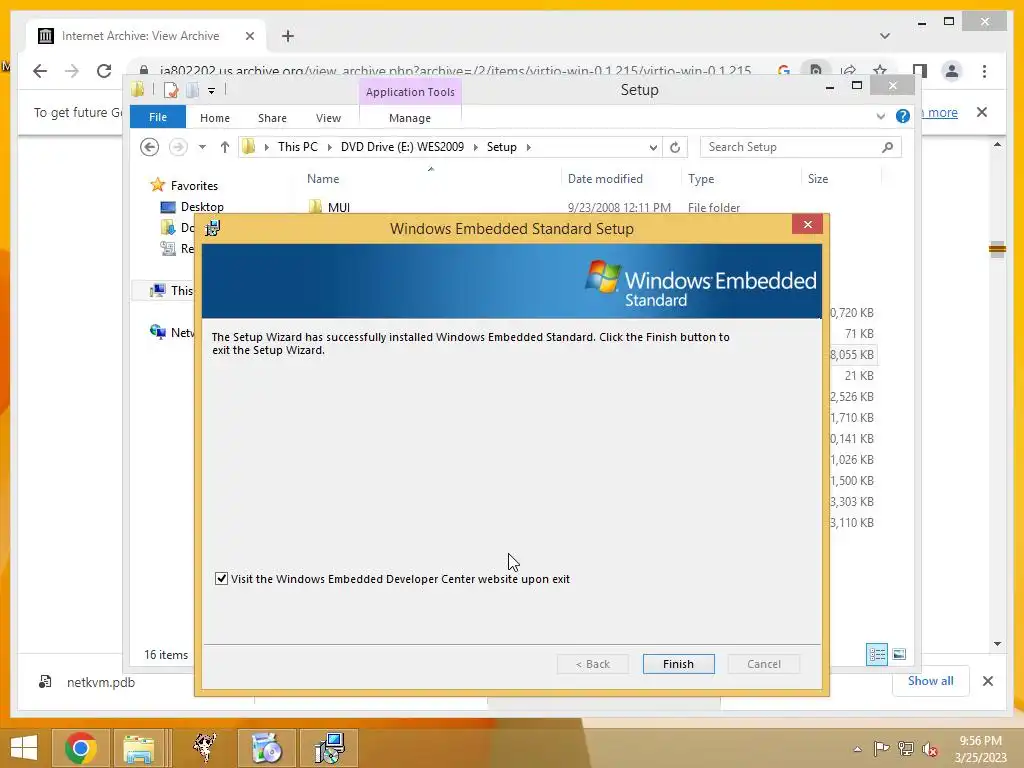This screenshot has height=768, width=1024.
Task: Refresh the Setup folder view
Action: coord(675,148)
